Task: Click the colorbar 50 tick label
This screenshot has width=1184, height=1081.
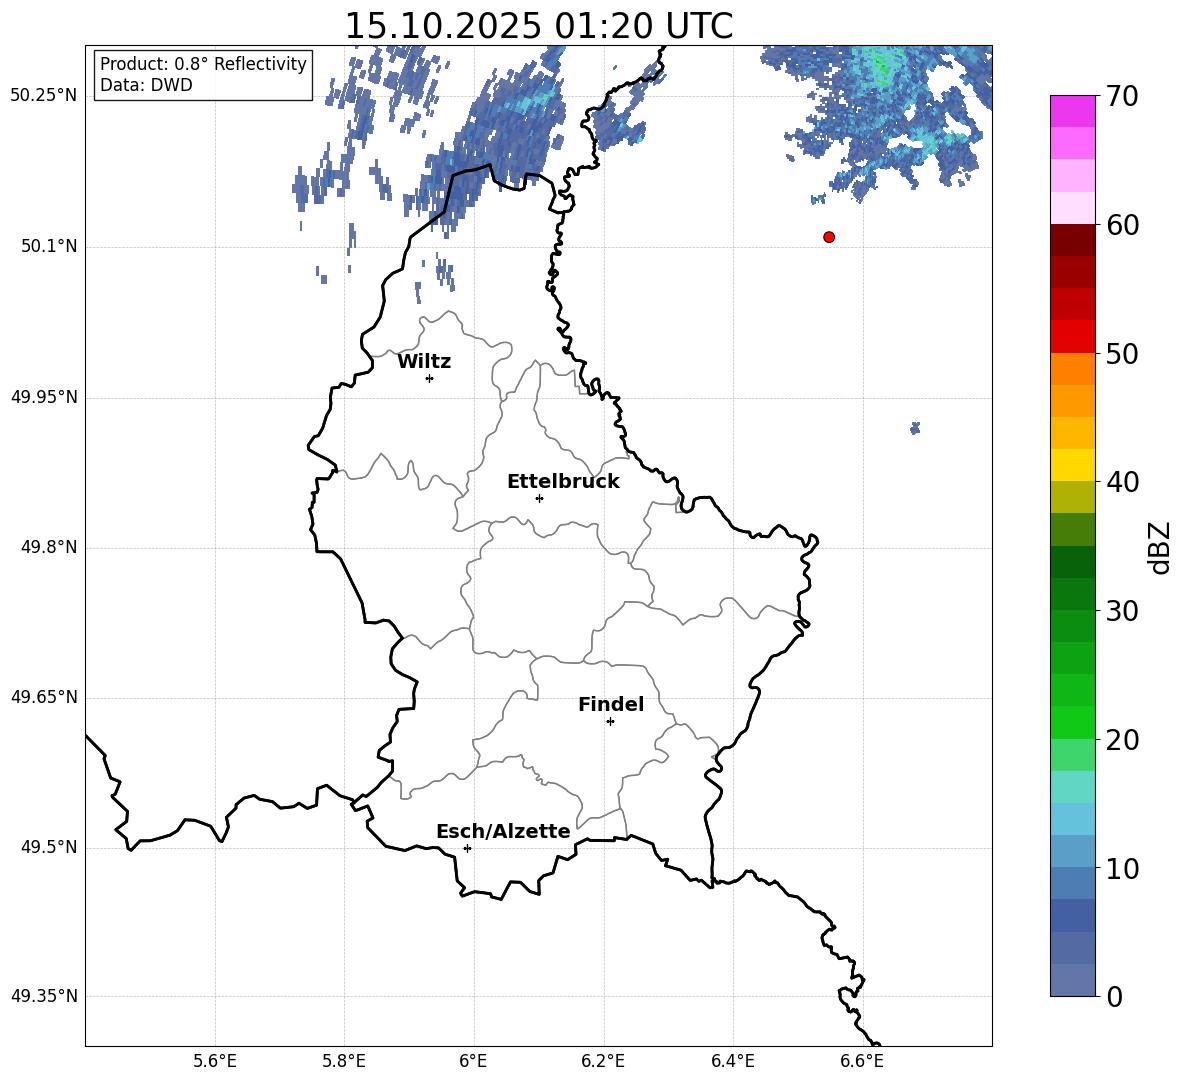Action: click(x=1122, y=353)
